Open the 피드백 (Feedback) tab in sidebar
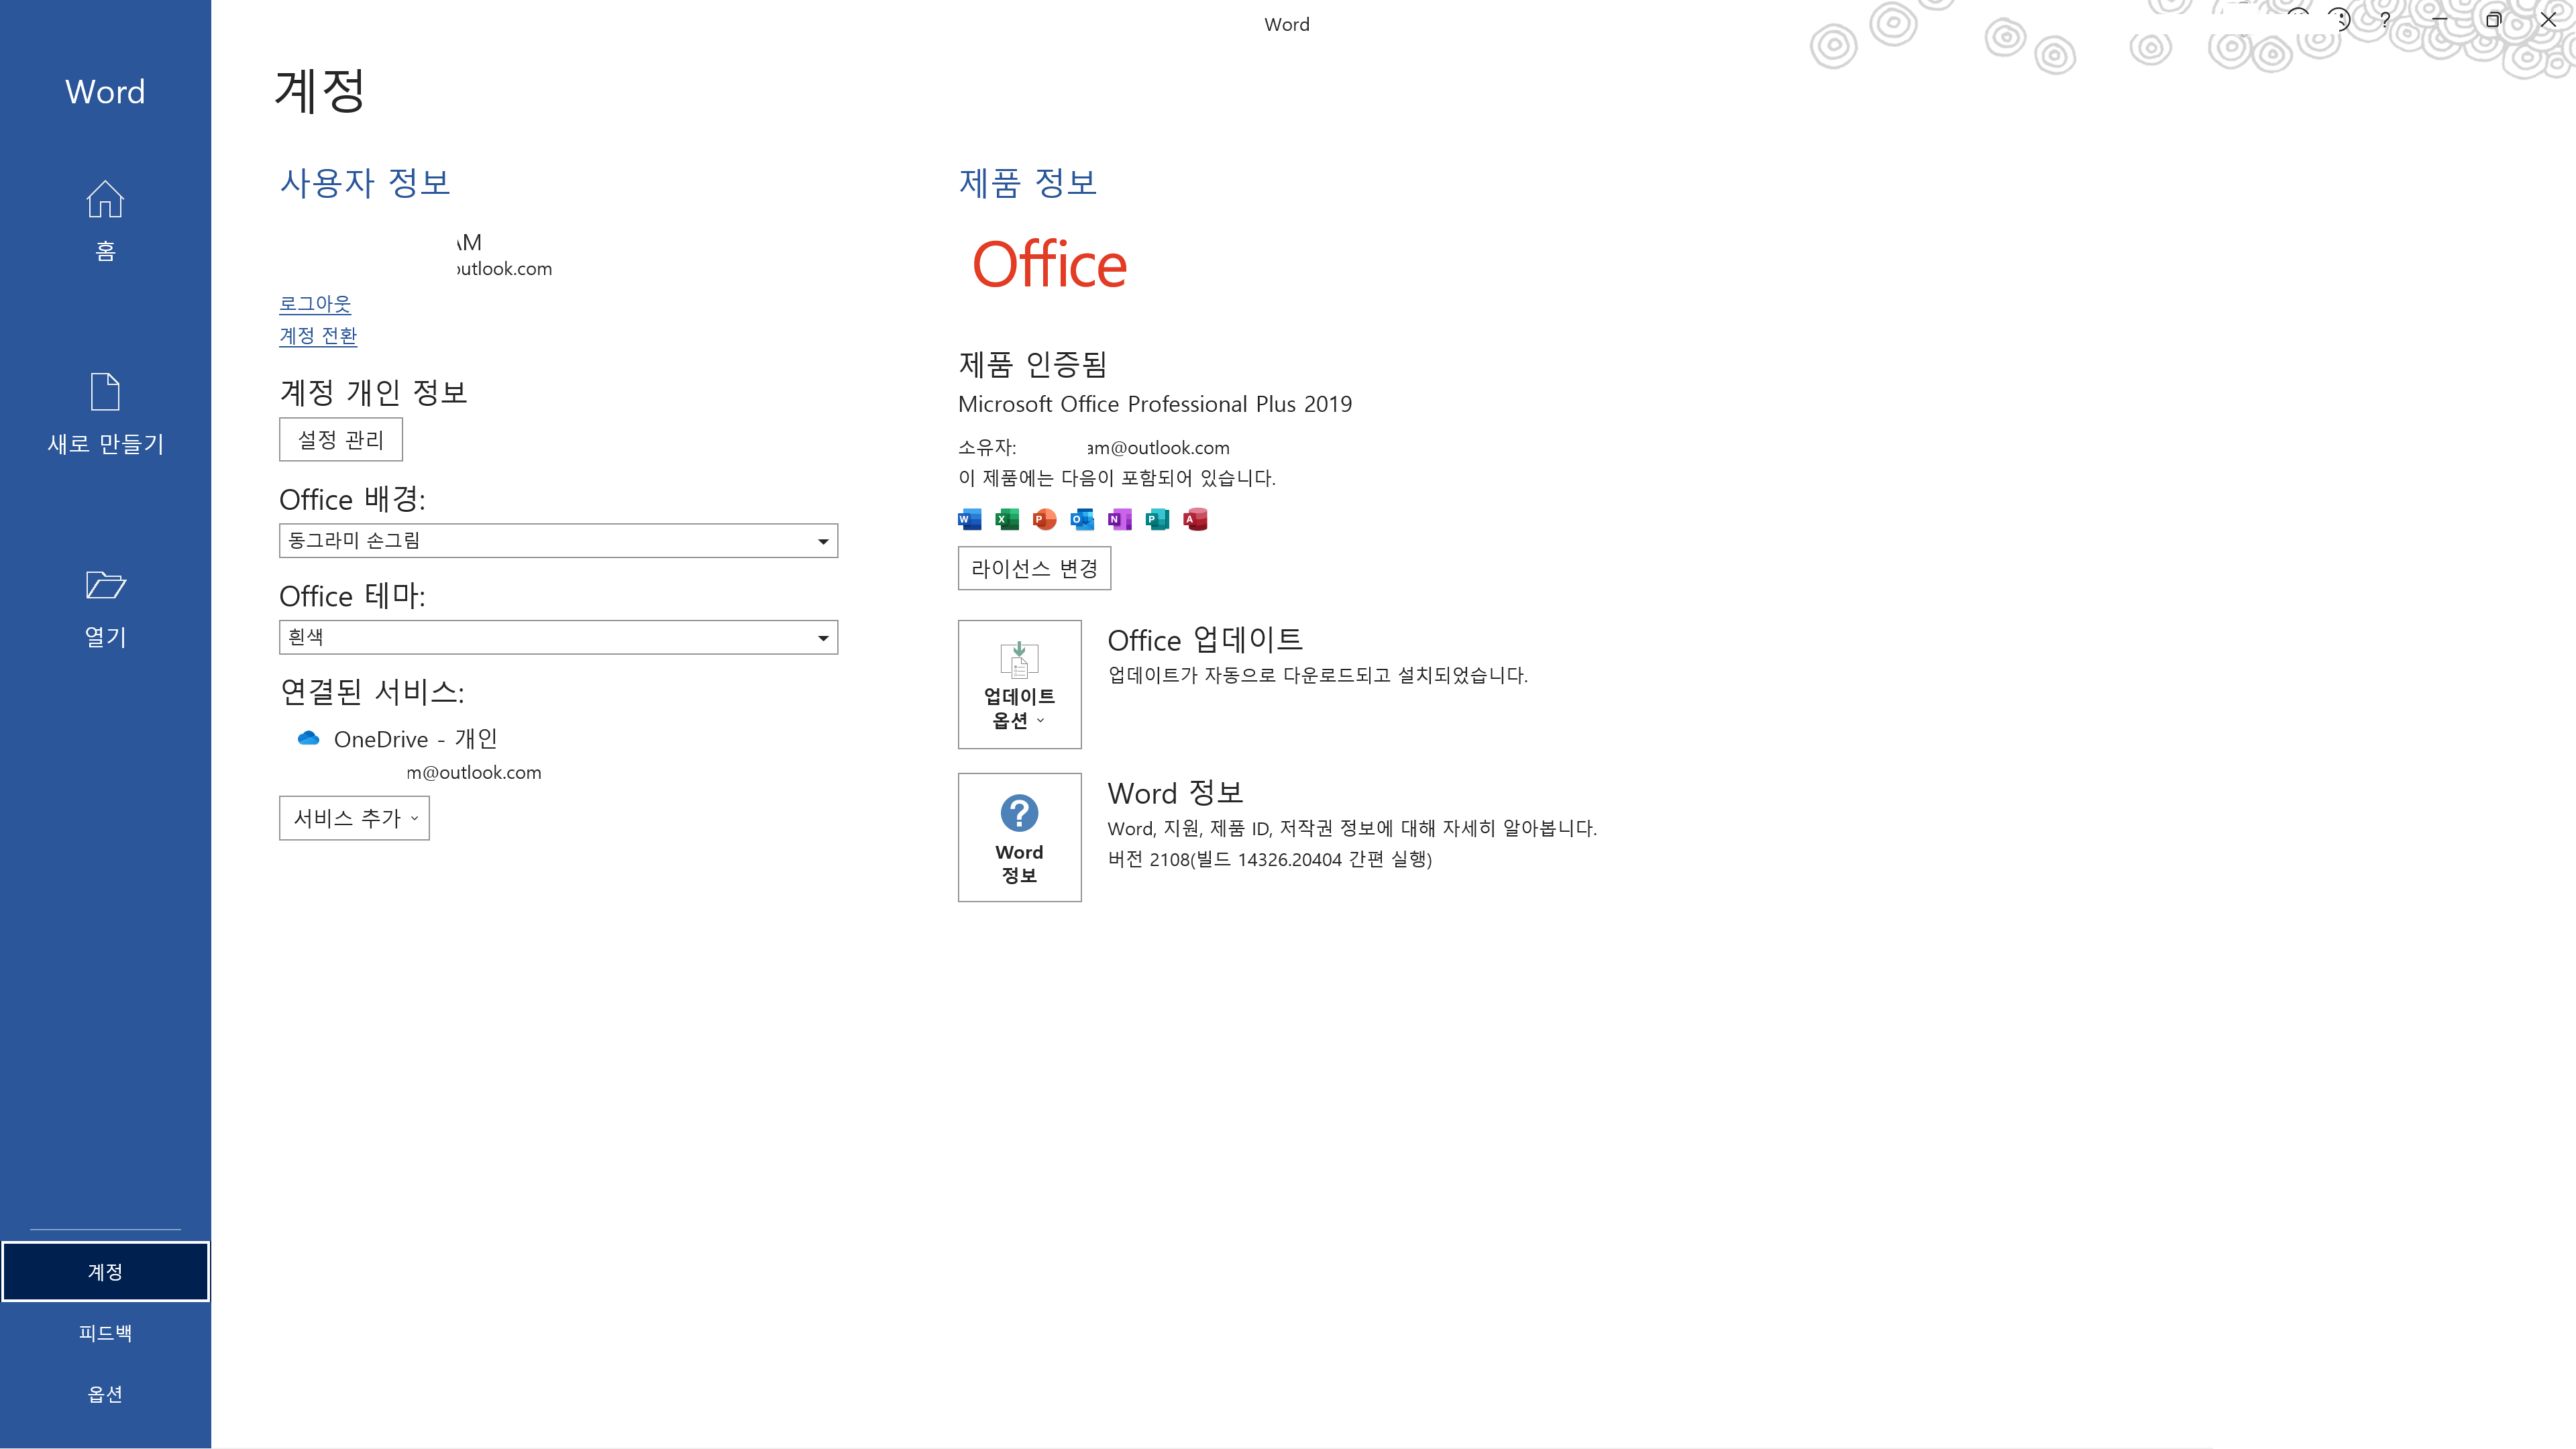This screenshot has width=2576, height=1449. [105, 1332]
